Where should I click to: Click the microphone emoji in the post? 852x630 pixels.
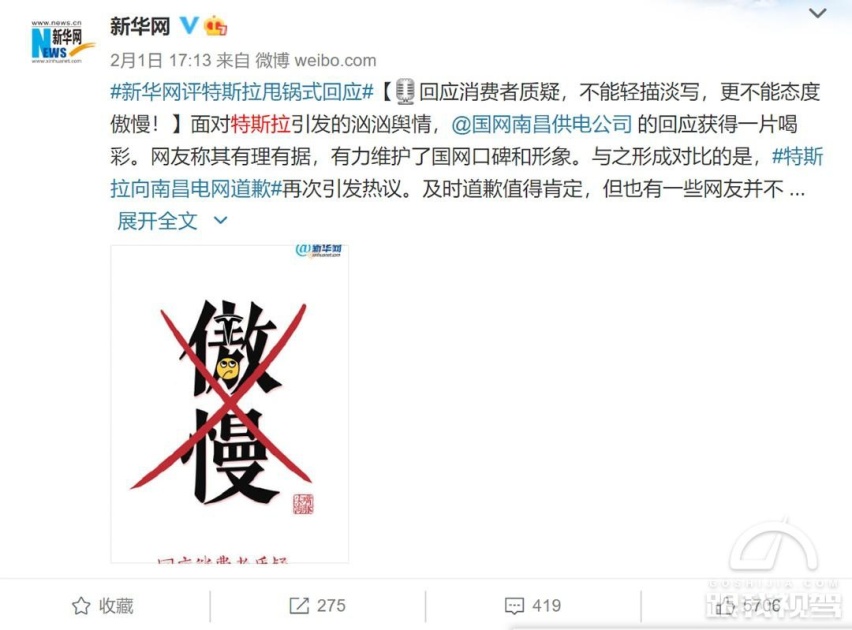[405, 91]
